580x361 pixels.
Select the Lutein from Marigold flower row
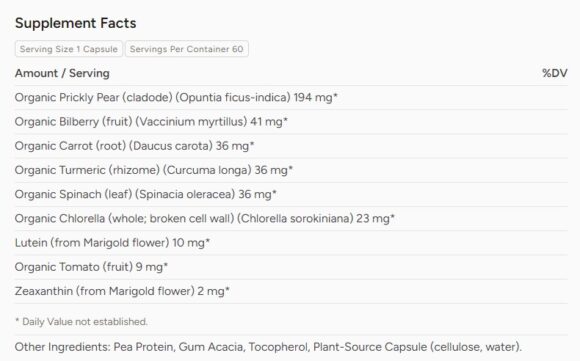(291, 243)
